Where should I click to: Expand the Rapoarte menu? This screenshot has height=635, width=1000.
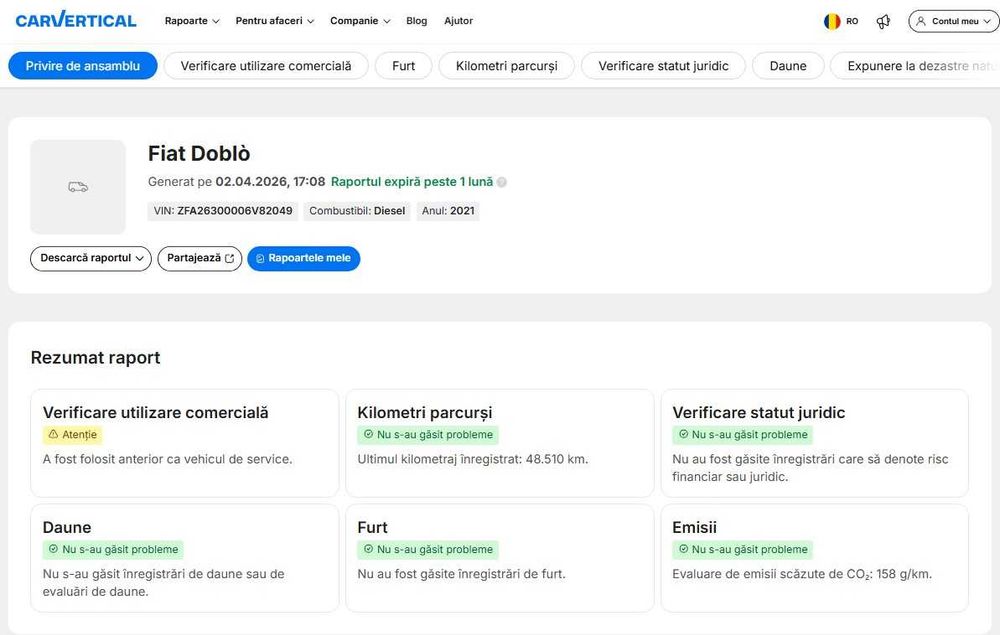192,21
